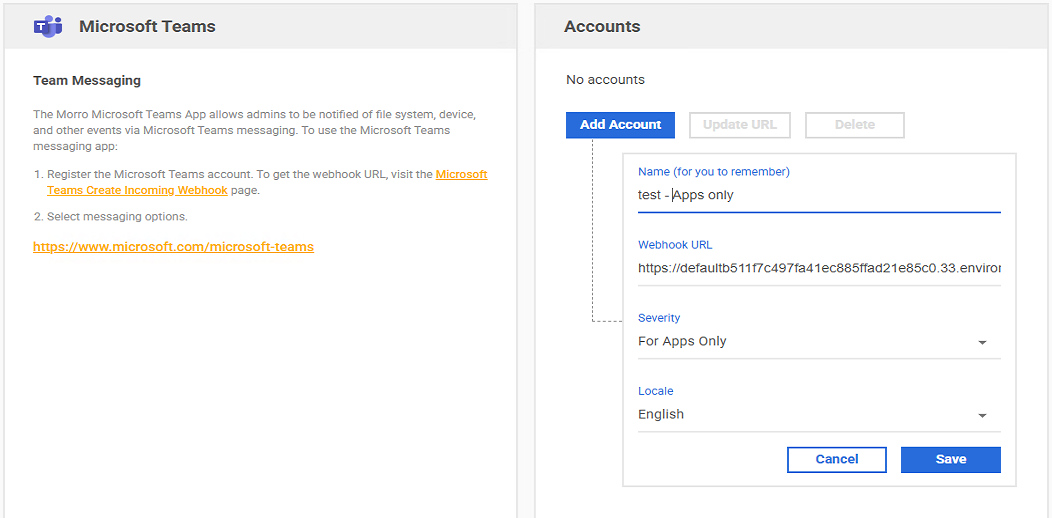Viewport: 1052px width, 518px height.
Task: Focus the Webhook URL input field
Action: [819, 269]
